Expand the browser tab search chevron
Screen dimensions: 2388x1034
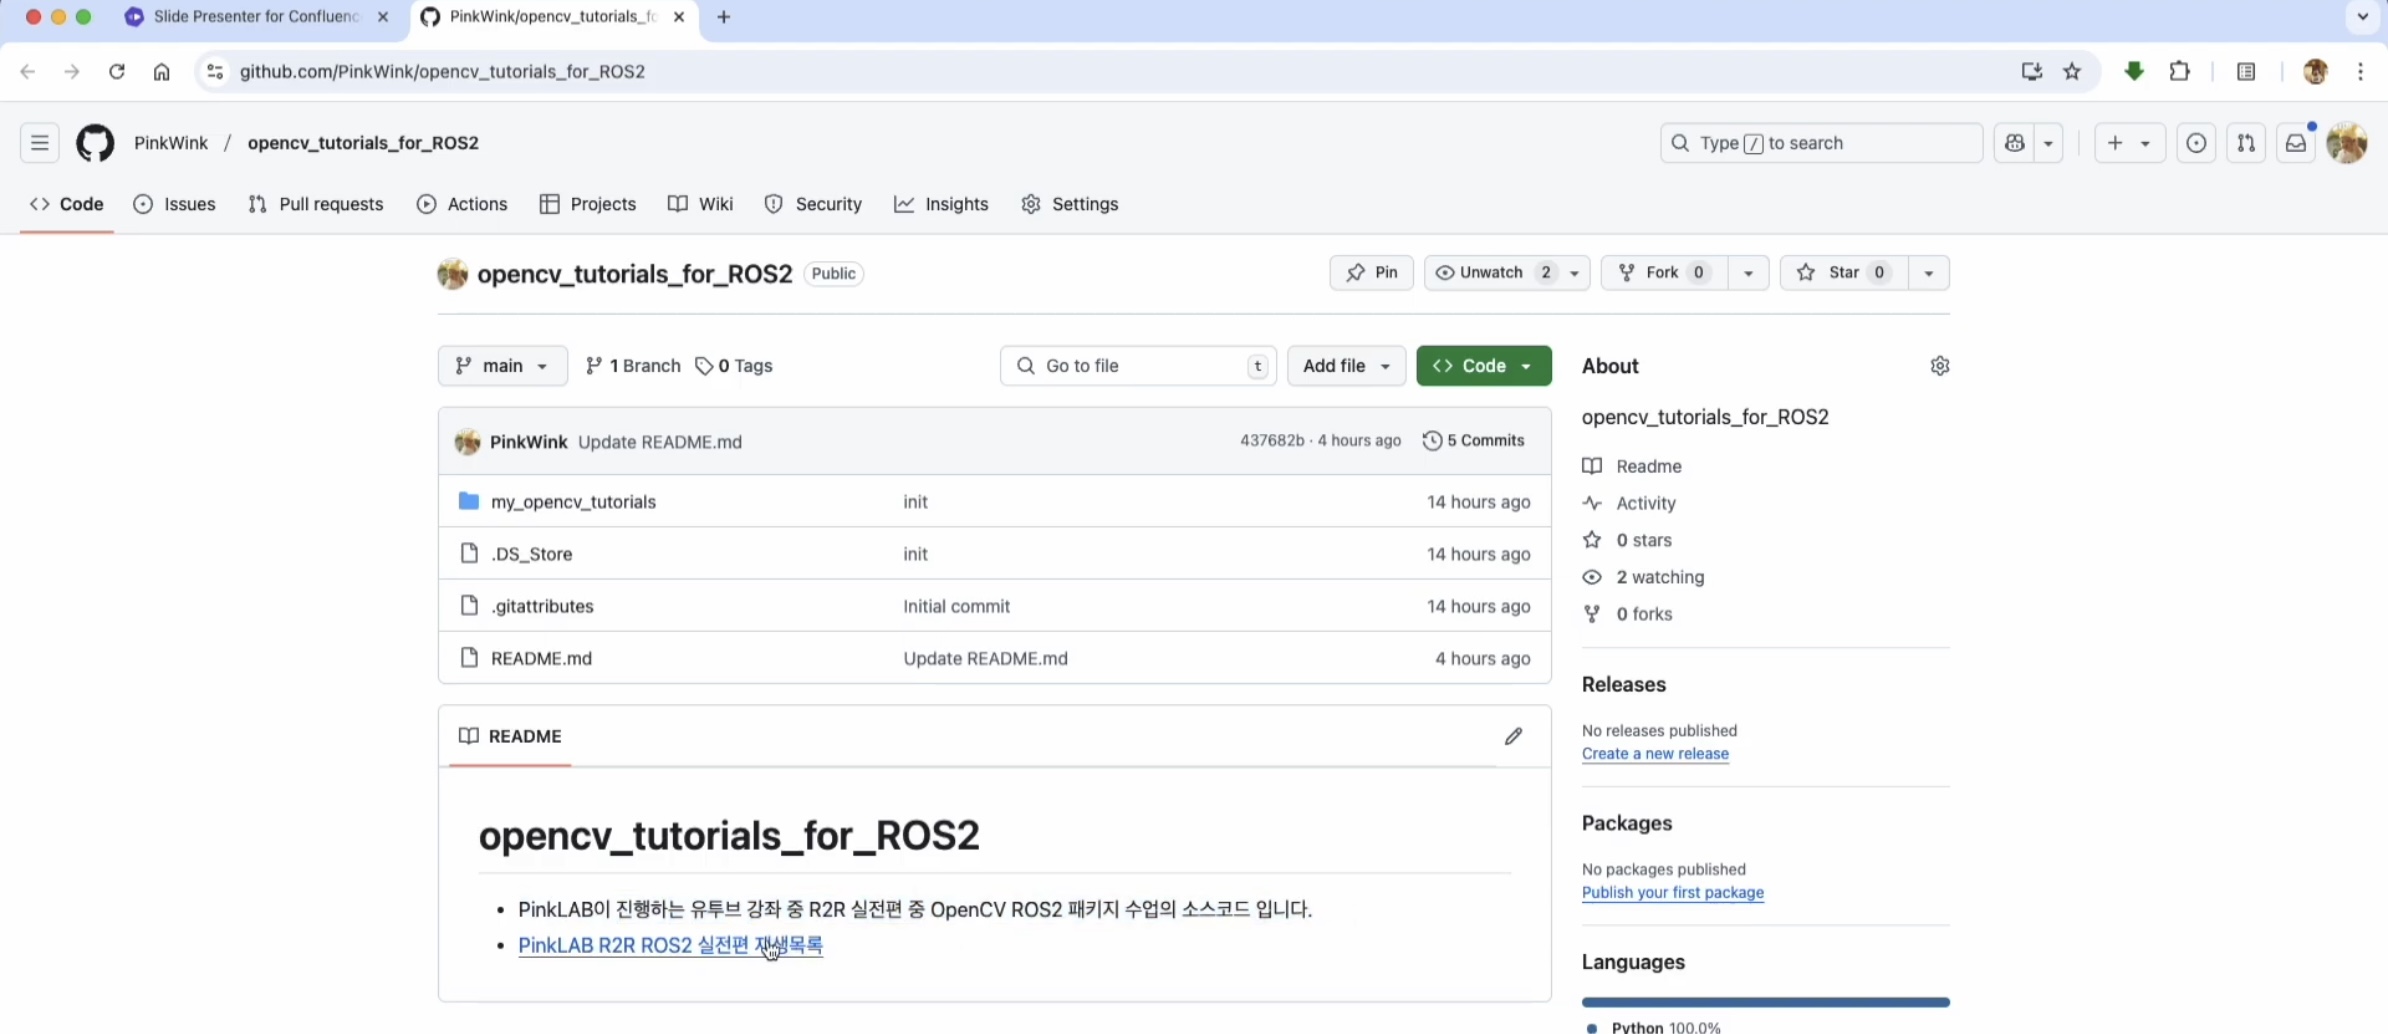[2363, 17]
